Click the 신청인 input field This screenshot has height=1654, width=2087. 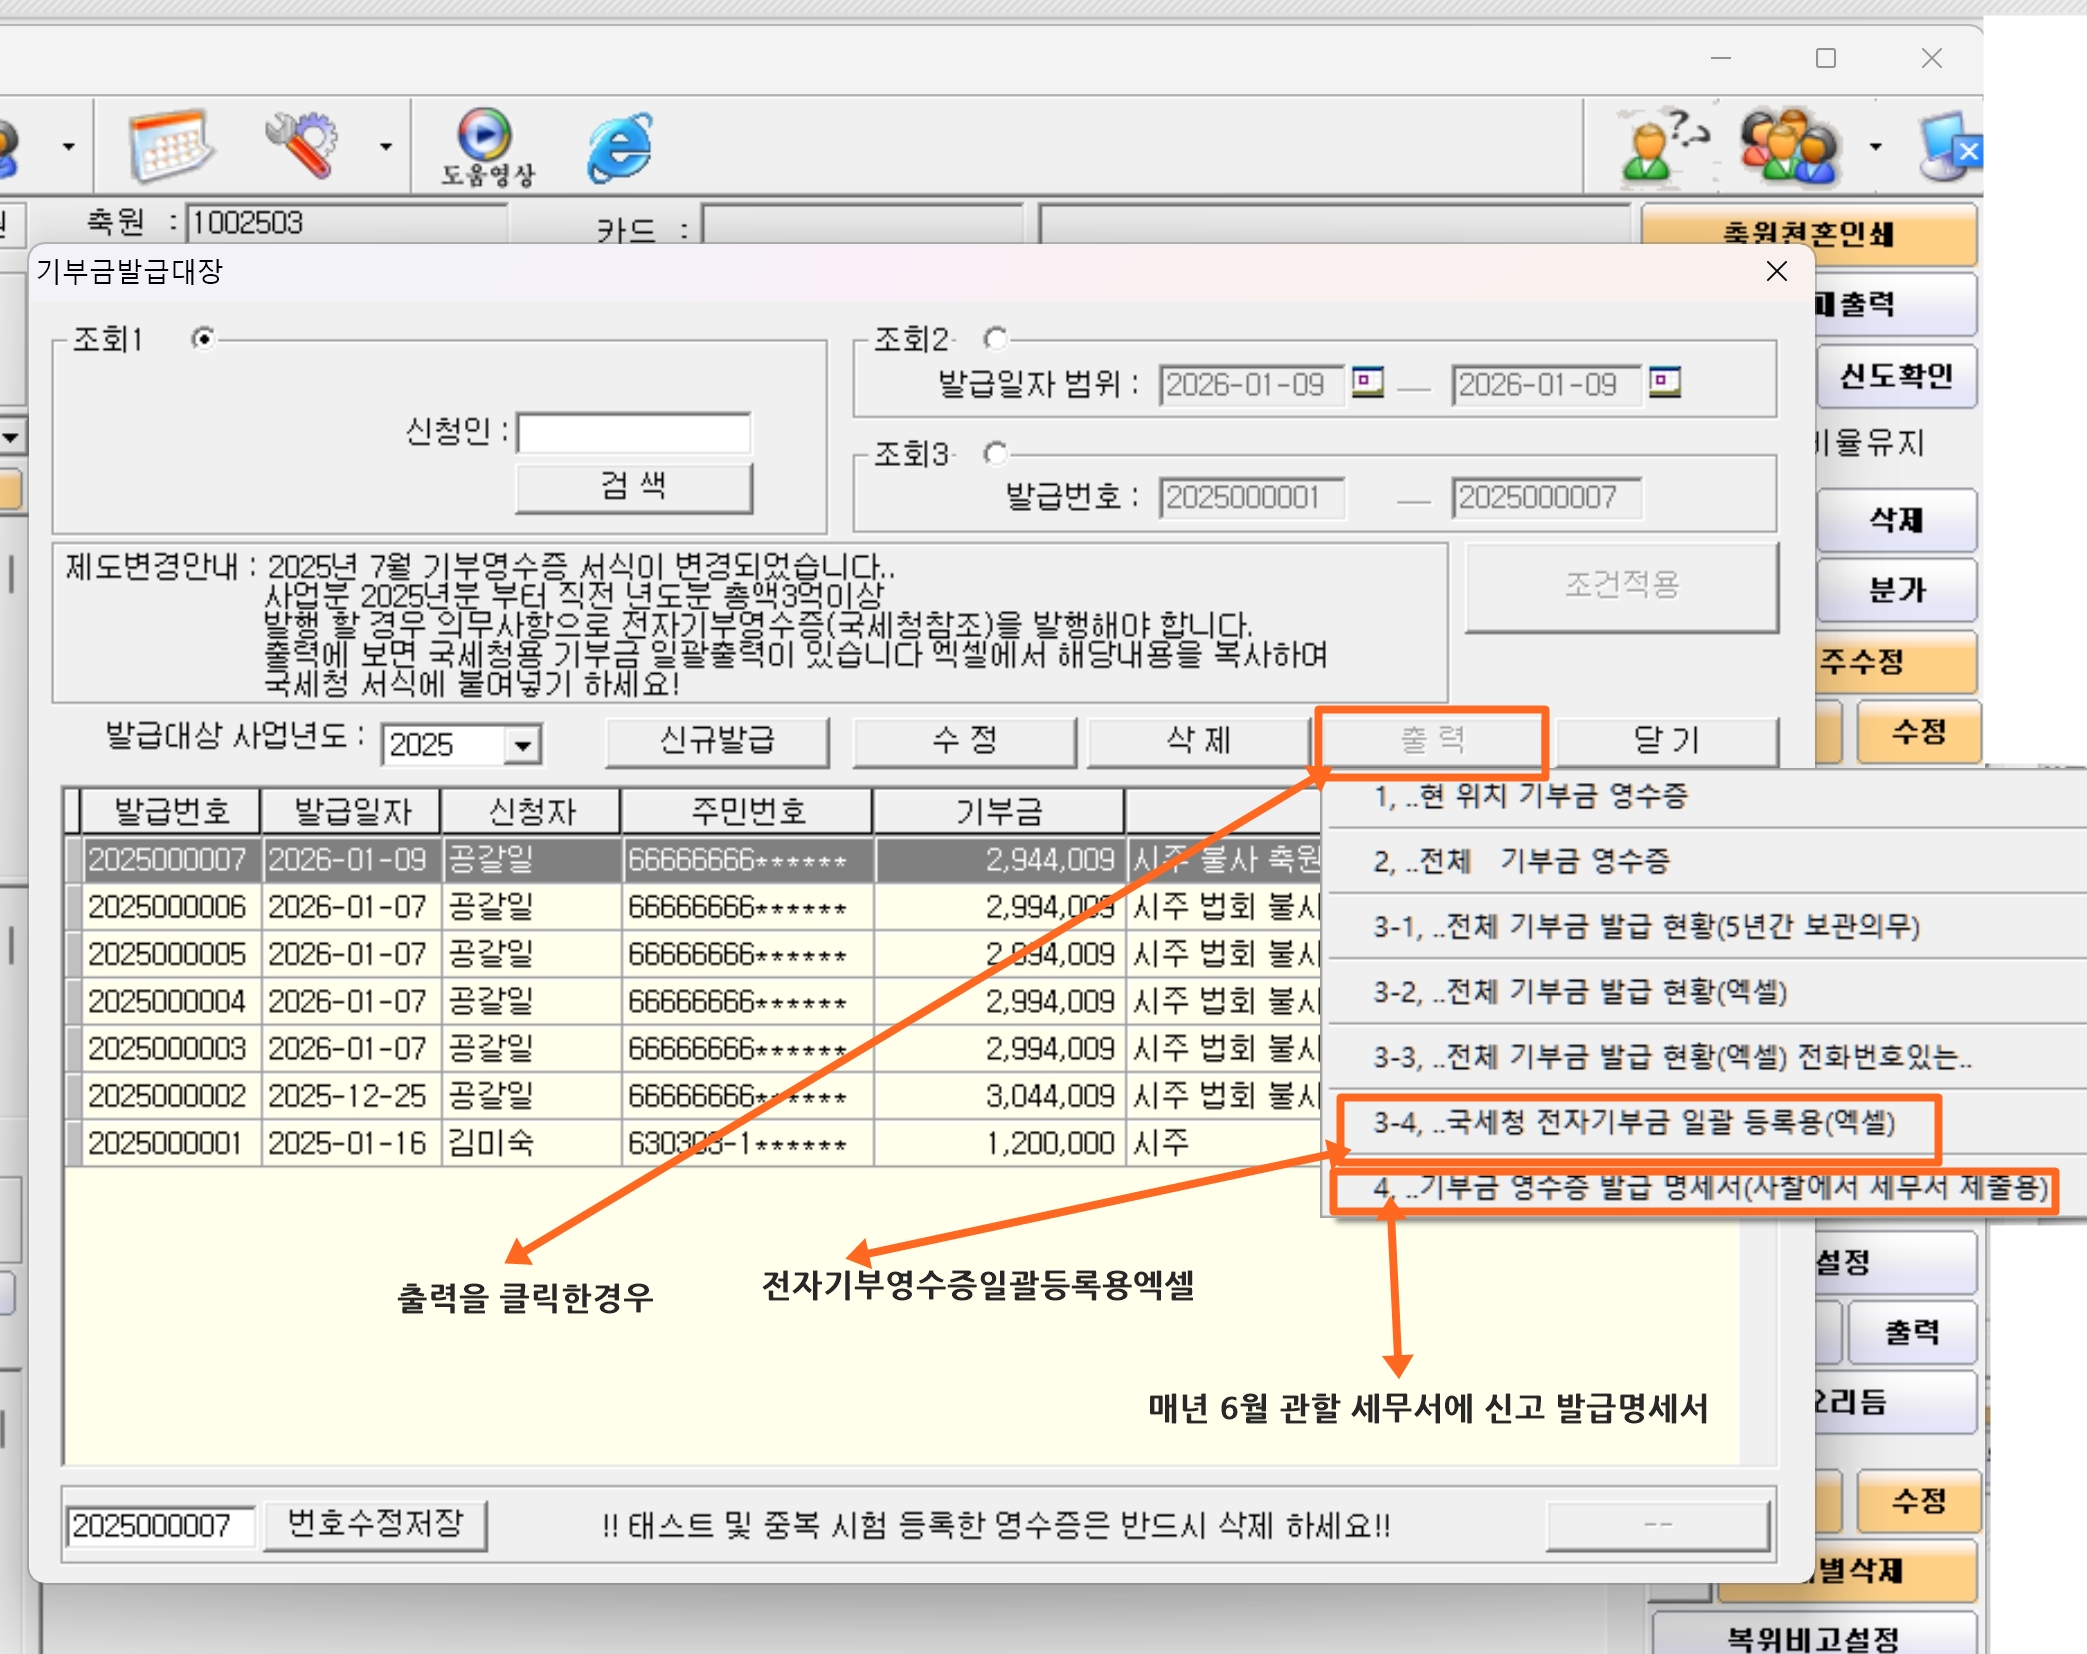[633, 434]
